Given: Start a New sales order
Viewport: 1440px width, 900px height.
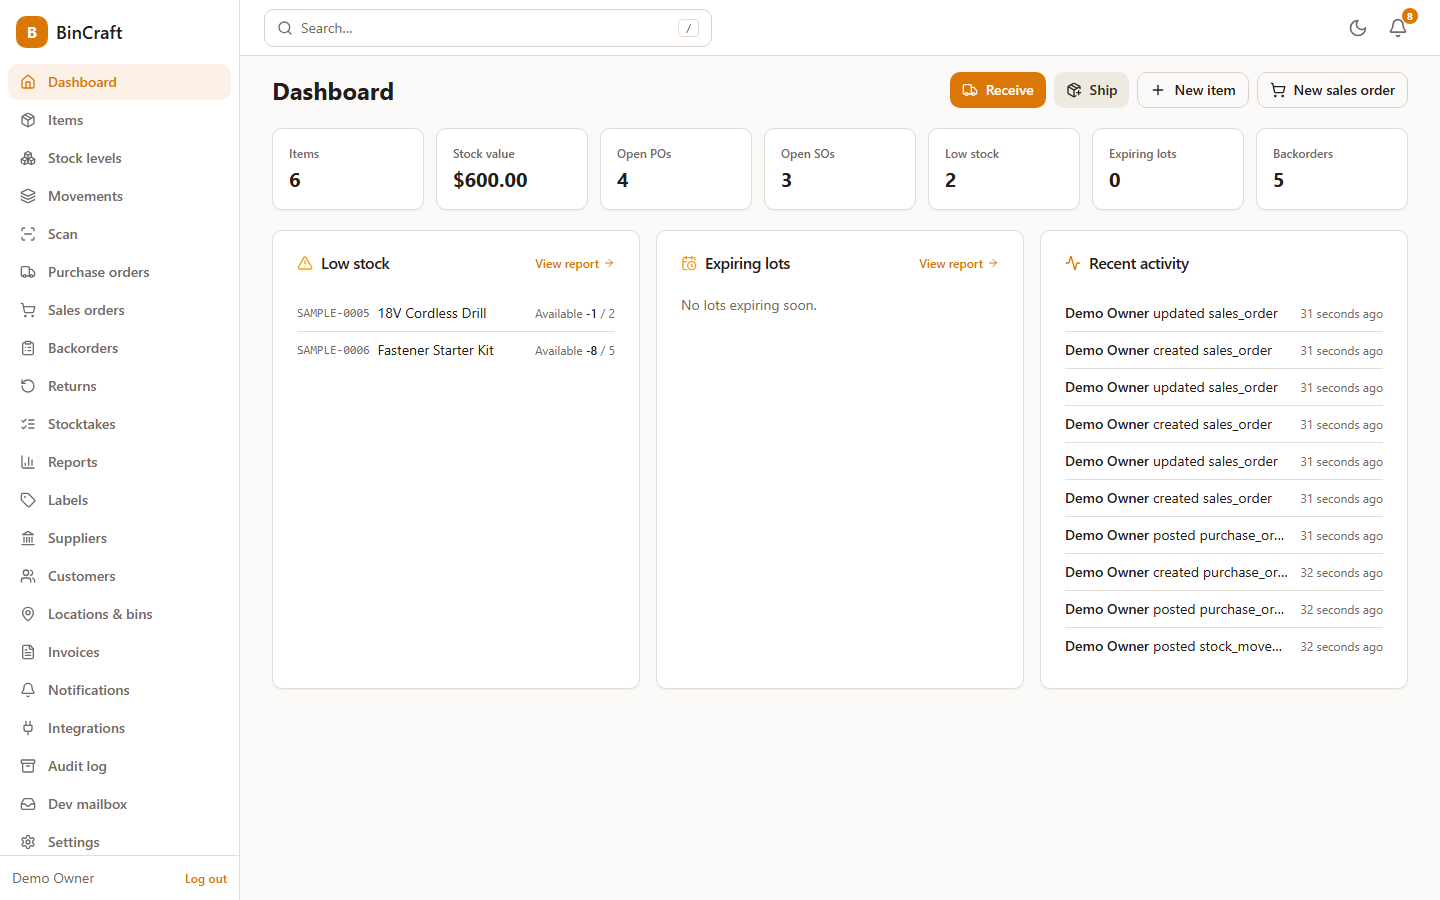Looking at the screenshot, I should coord(1332,90).
